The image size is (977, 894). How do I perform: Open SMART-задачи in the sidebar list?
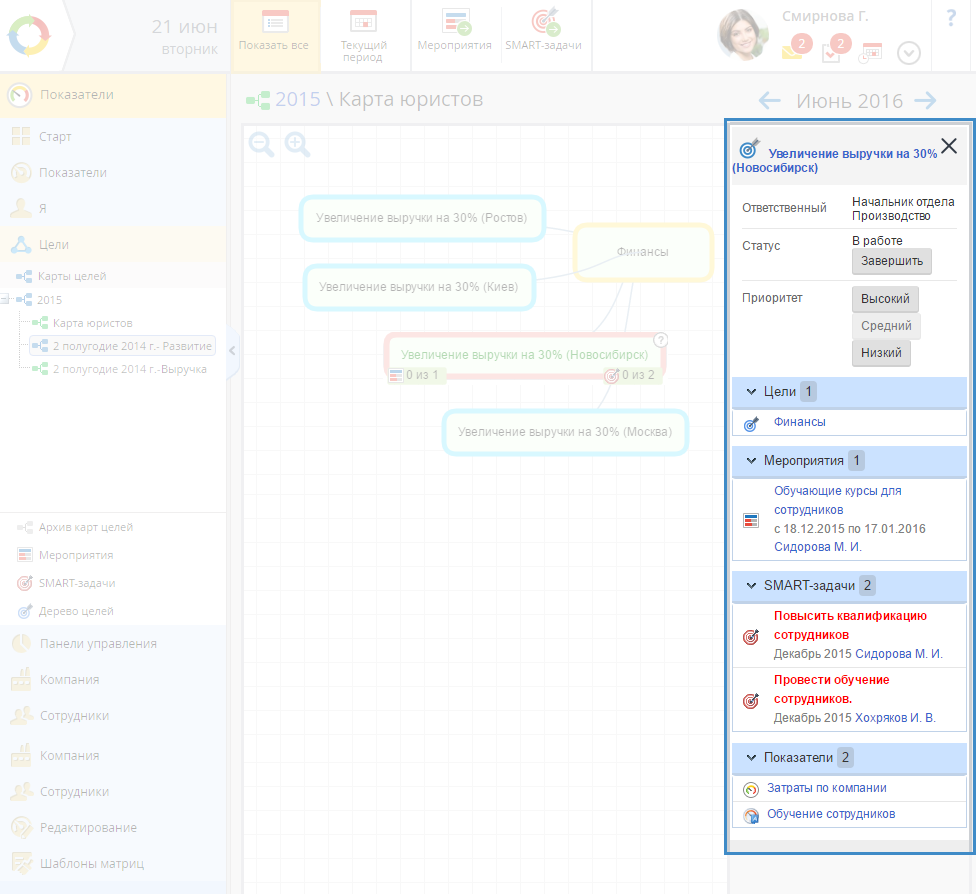(x=77, y=583)
